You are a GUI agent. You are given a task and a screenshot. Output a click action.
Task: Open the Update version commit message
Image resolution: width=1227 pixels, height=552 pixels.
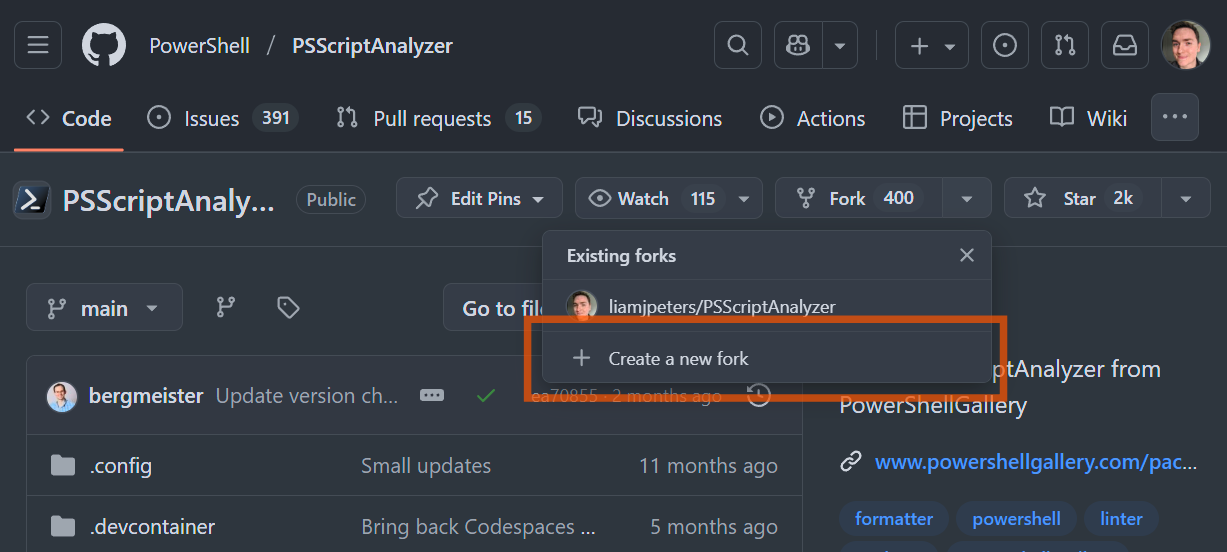[x=308, y=396]
